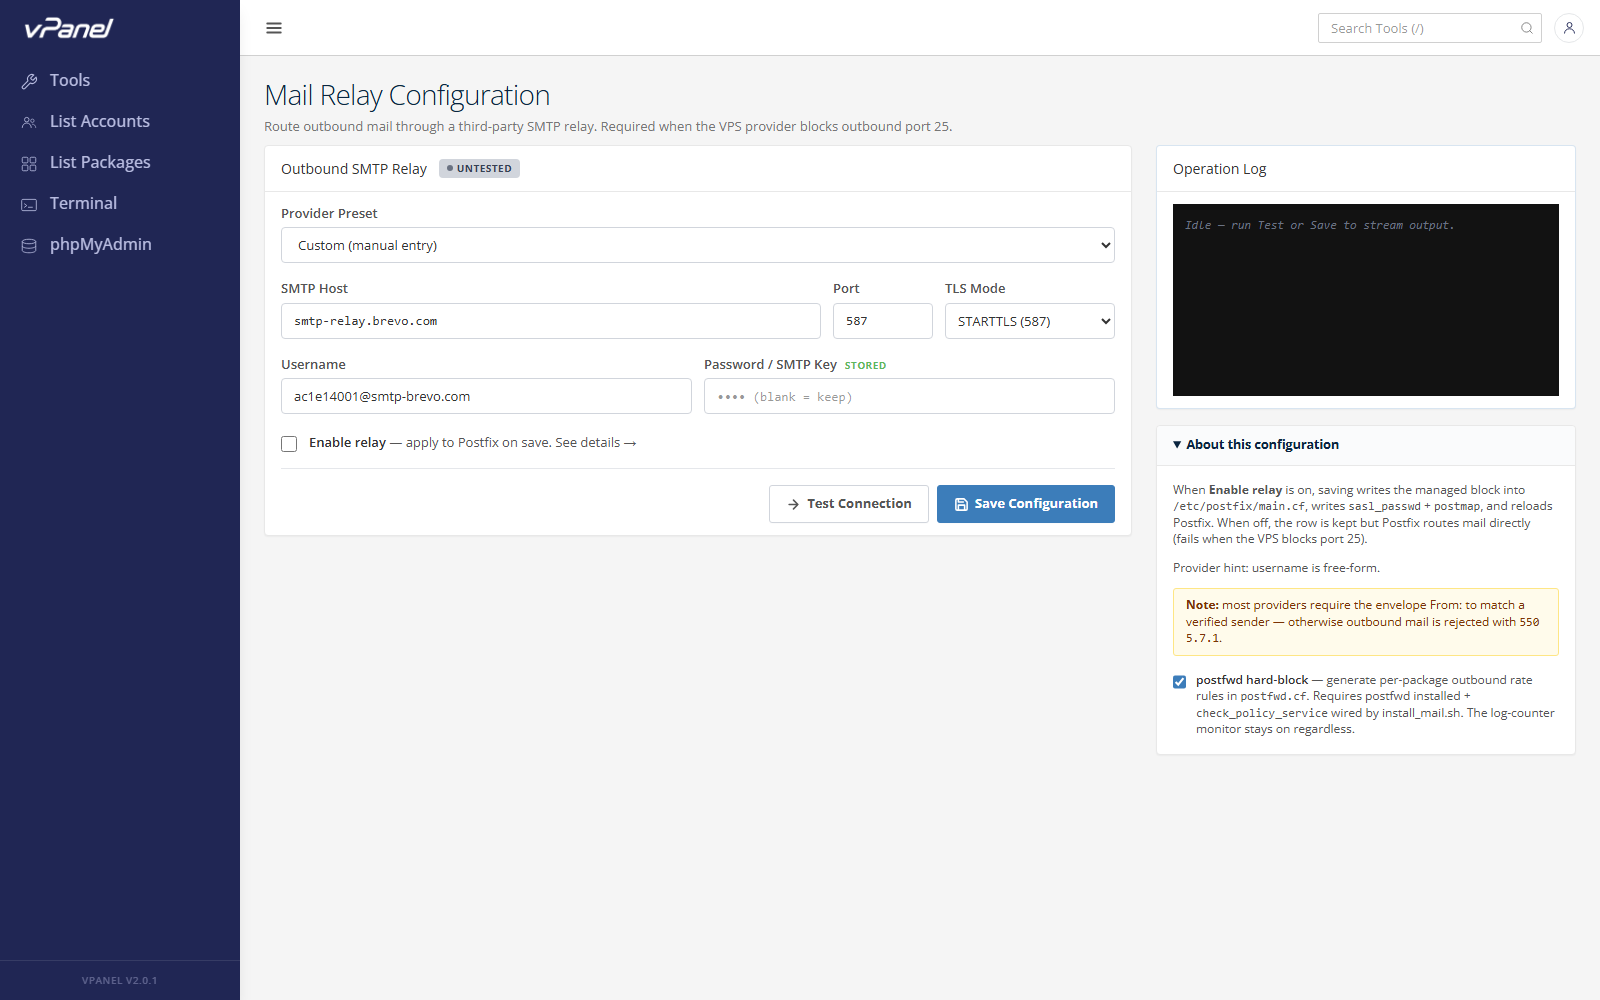The width and height of the screenshot is (1600, 1000).
Task: Click the UNTESTED status badge
Action: [479, 169]
